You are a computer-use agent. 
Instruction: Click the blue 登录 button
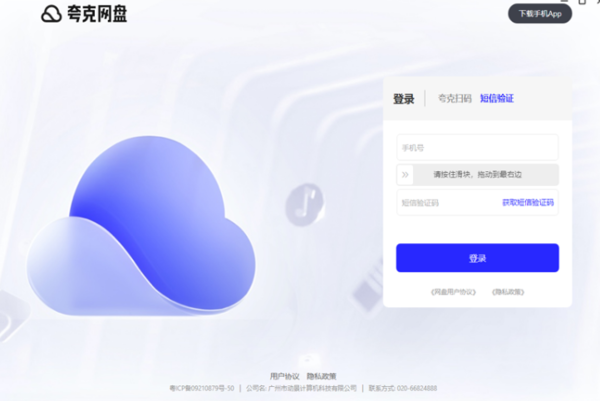[x=478, y=258]
